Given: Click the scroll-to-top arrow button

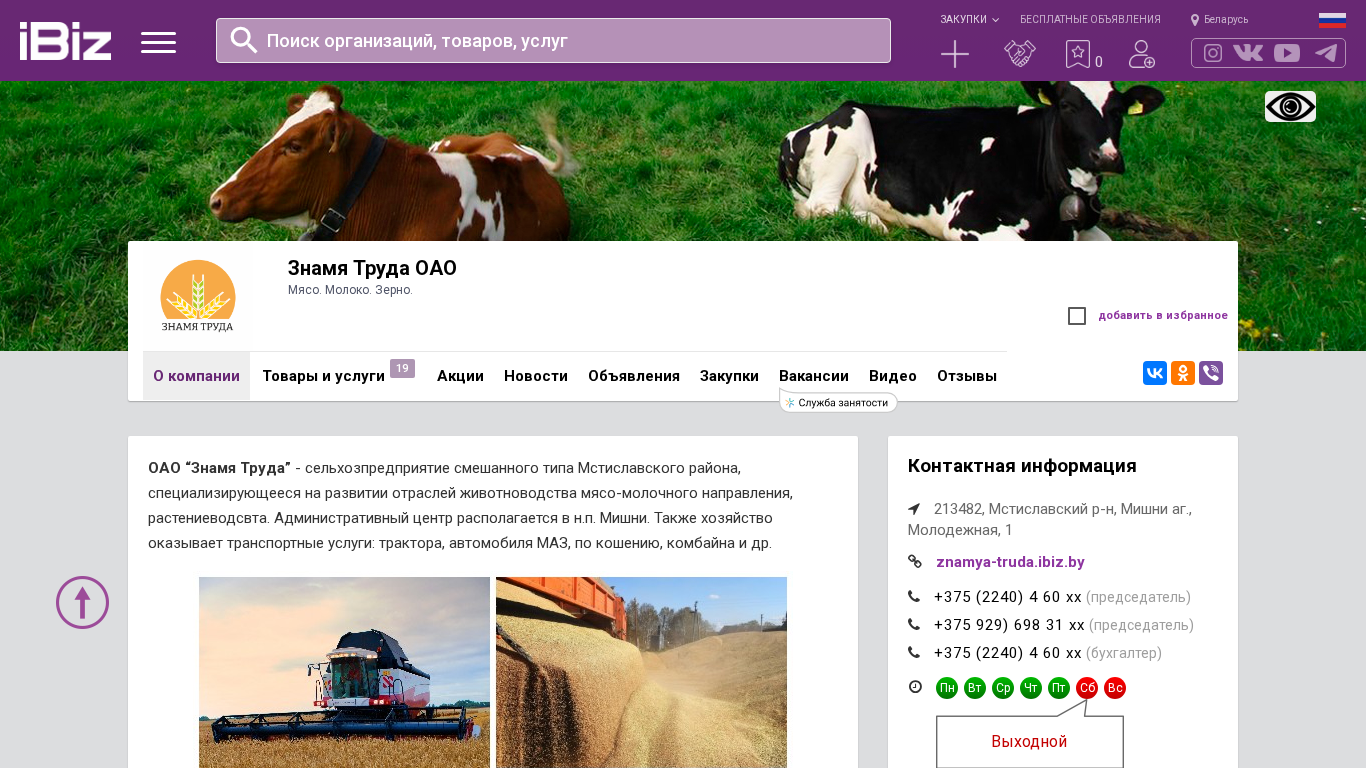Looking at the screenshot, I should click(82, 602).
